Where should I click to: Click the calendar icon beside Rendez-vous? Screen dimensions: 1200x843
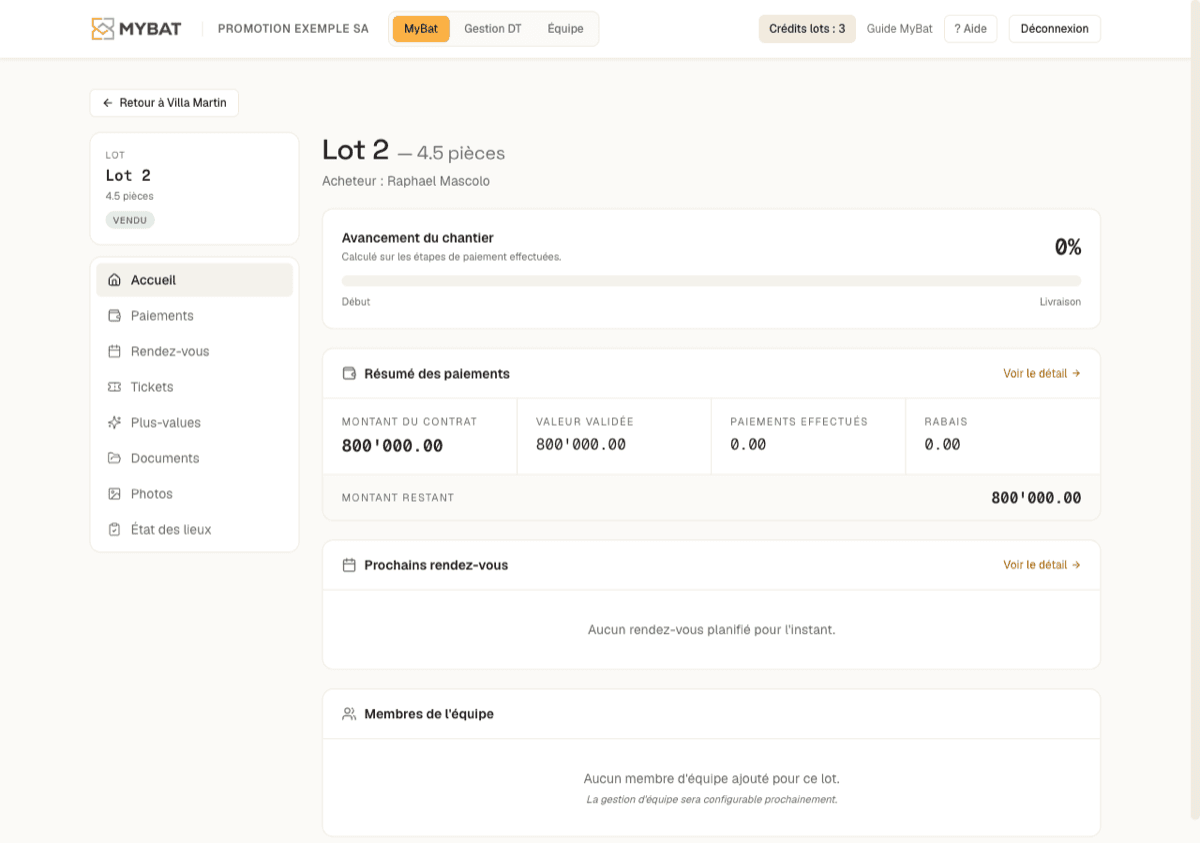pos(114,351)
